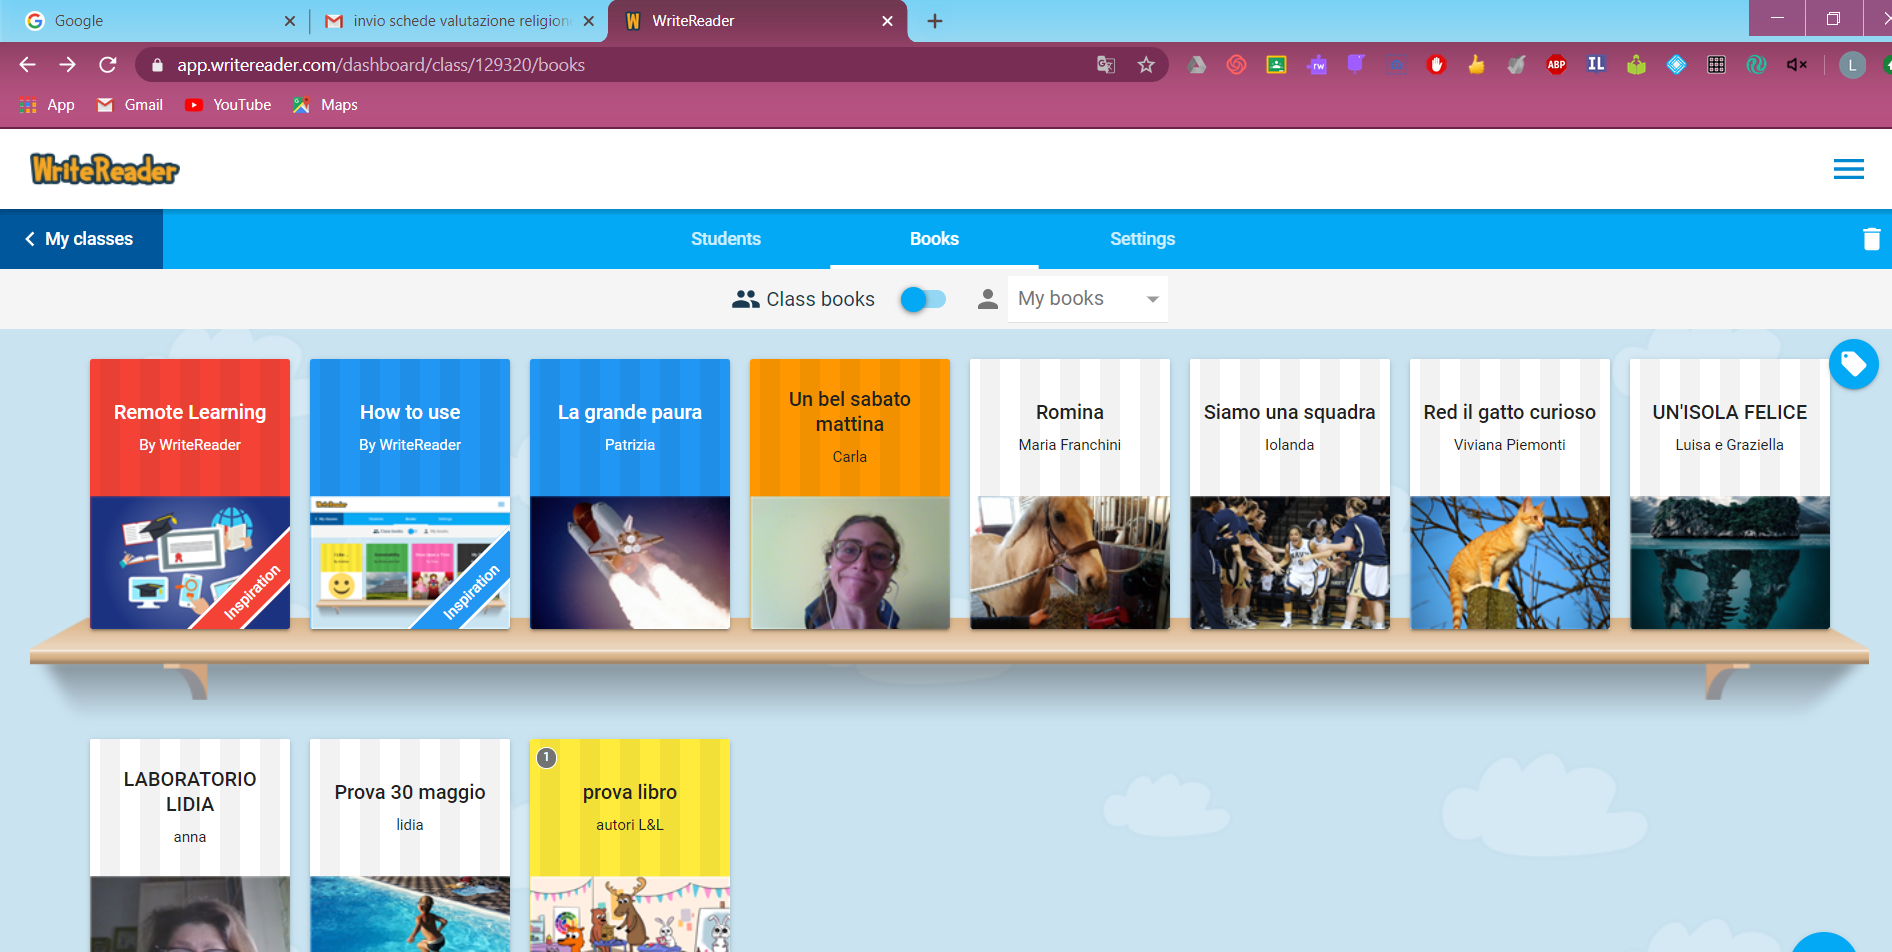The height and width of the screenshot is (952, 1892).
Task: Click the purple 'rw' puzzle extension icon
Action: tap(1317, 65)
